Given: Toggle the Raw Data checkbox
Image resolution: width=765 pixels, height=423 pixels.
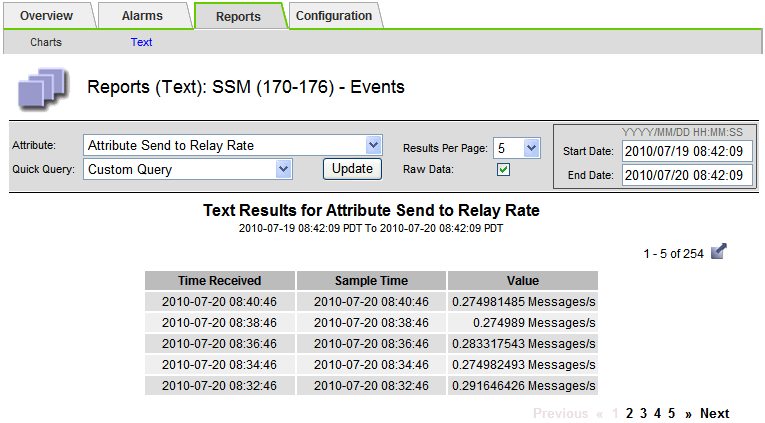Looking at the screenshot, I should coord(504,170).
